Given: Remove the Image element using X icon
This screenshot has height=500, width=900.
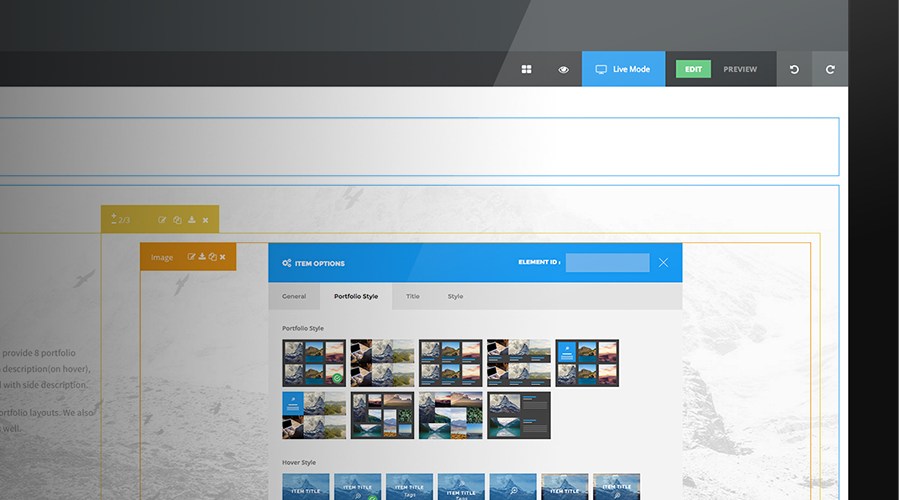Looking at the screenshot, I should 222,257.
